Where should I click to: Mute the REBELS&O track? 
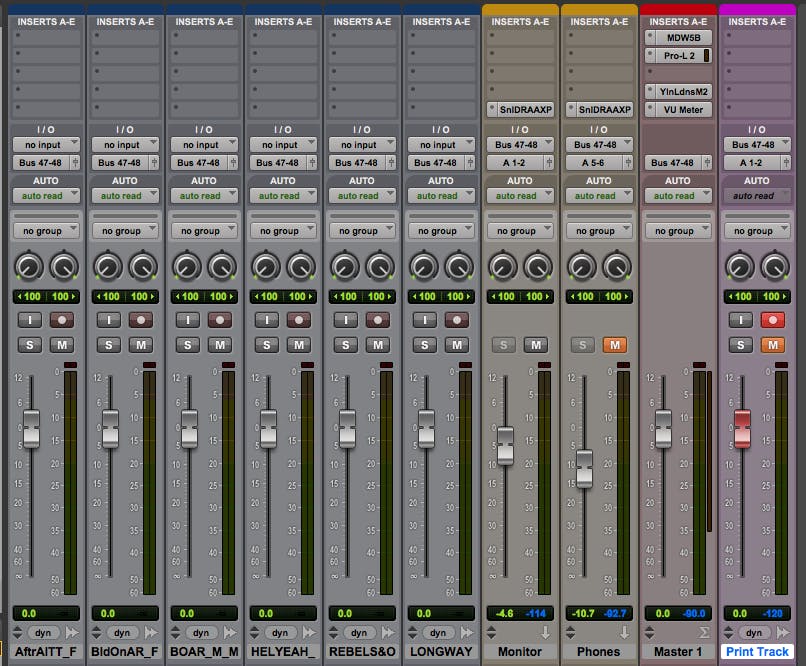coord(377,345)
